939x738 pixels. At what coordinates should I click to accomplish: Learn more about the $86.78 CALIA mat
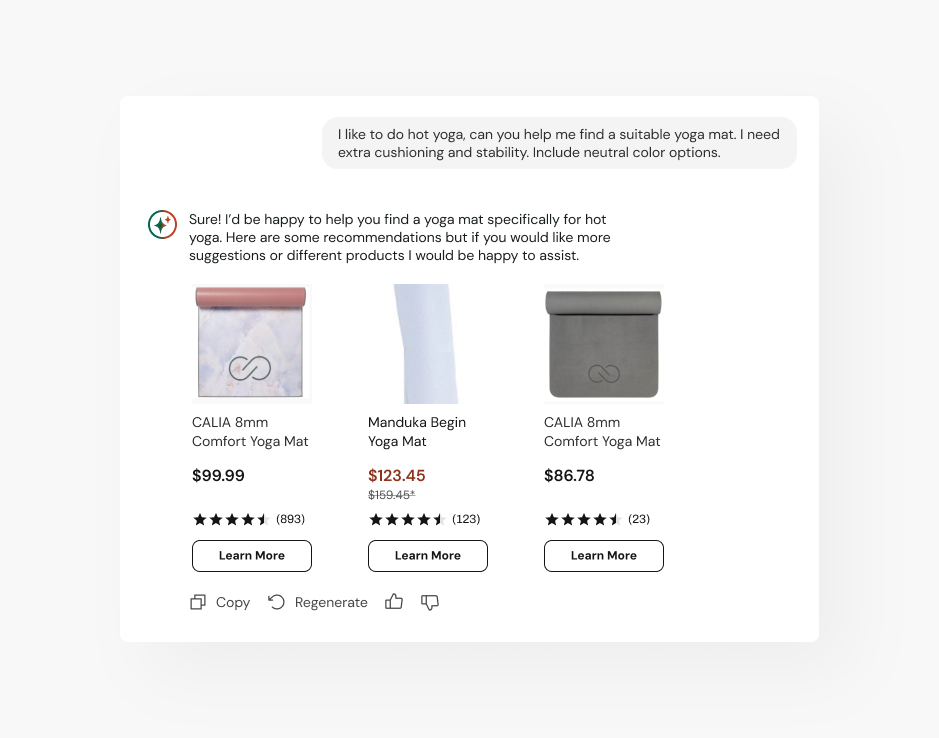pyautogui.click(x=604, y=556)
